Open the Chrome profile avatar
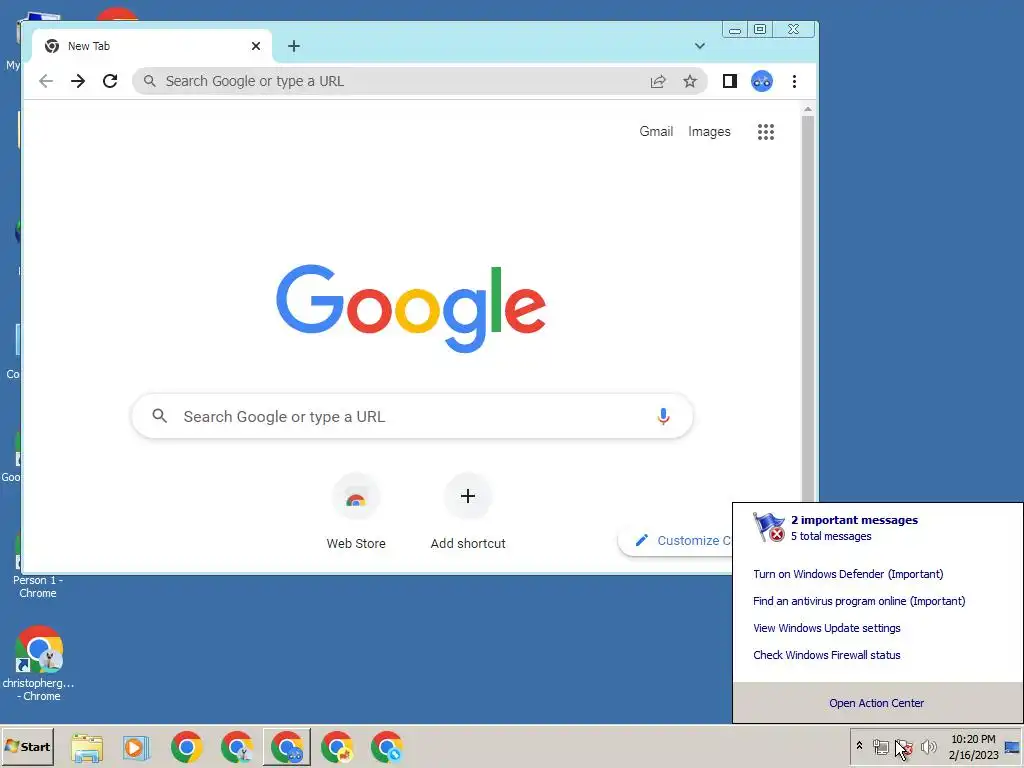The height and width of the screenshot is (768, 1024). click(x=761, y=81)
